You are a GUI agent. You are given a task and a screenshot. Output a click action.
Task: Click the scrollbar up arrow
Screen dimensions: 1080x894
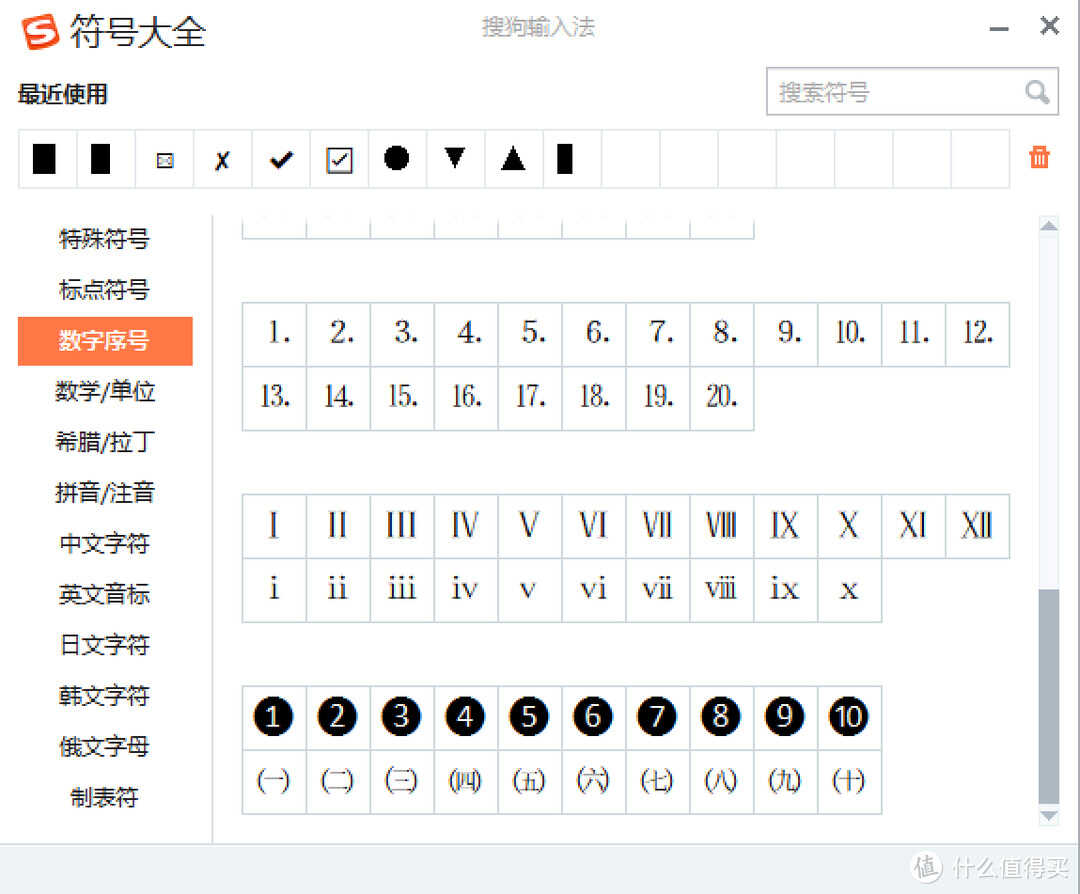(x=1048, y=226)
